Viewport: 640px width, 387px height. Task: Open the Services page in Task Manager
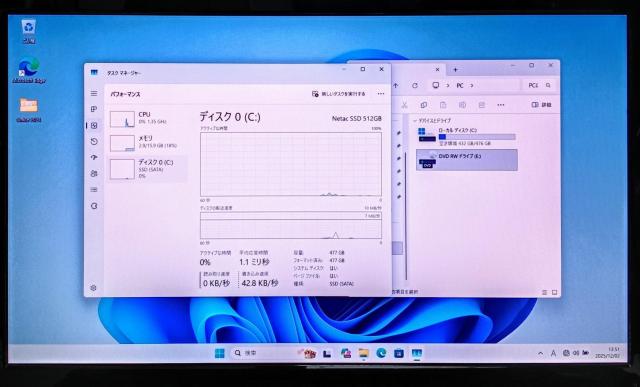pyautogui.click(x=94, y=206)
